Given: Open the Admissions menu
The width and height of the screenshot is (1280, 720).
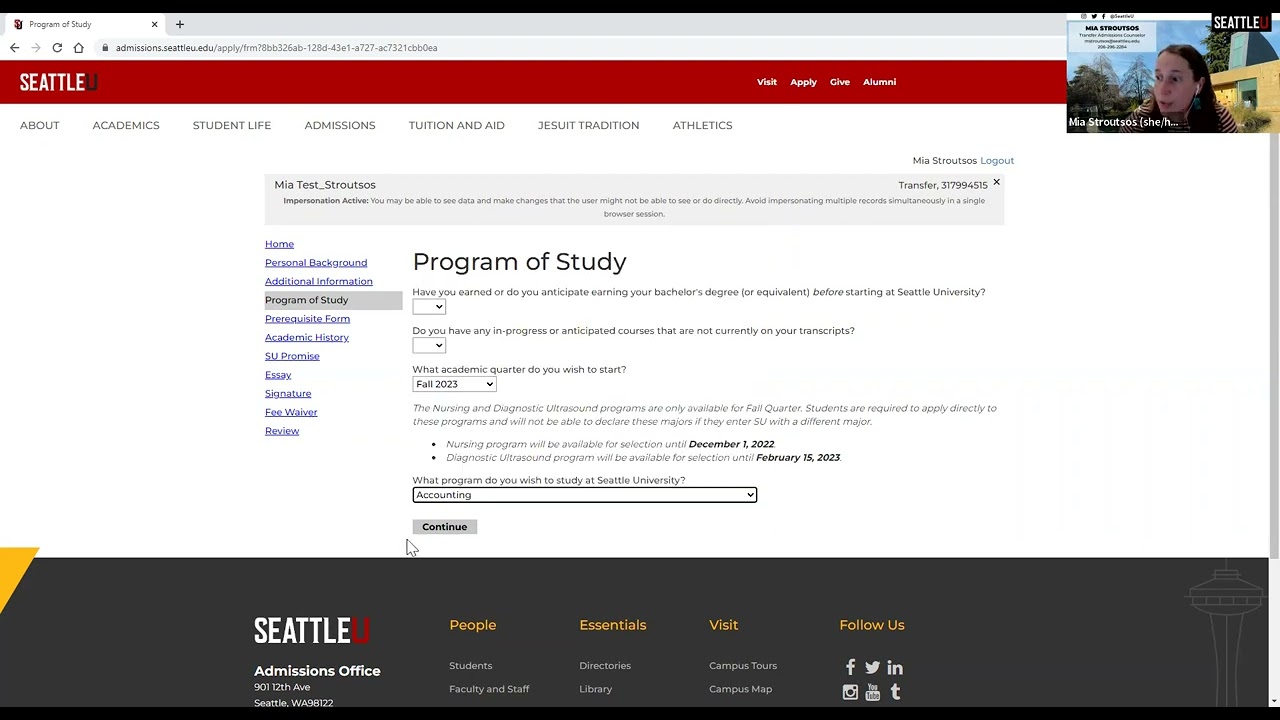Looking at the screenshot, I should pyautogui.click(x=340, y=125).
